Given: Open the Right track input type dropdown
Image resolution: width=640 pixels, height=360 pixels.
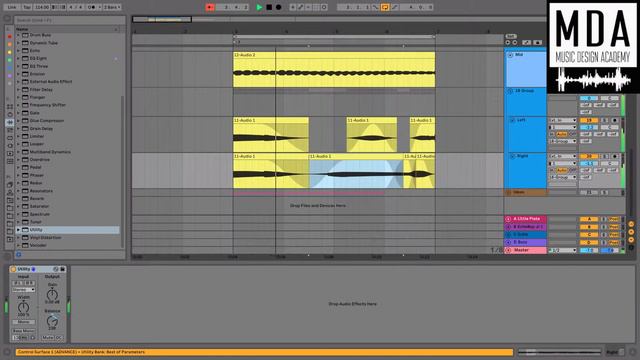Looking at the screenshot, I should click(x=563, y=156).
